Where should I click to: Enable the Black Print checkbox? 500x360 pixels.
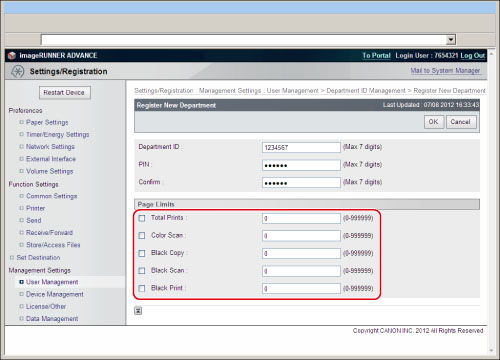pos(142,288)
